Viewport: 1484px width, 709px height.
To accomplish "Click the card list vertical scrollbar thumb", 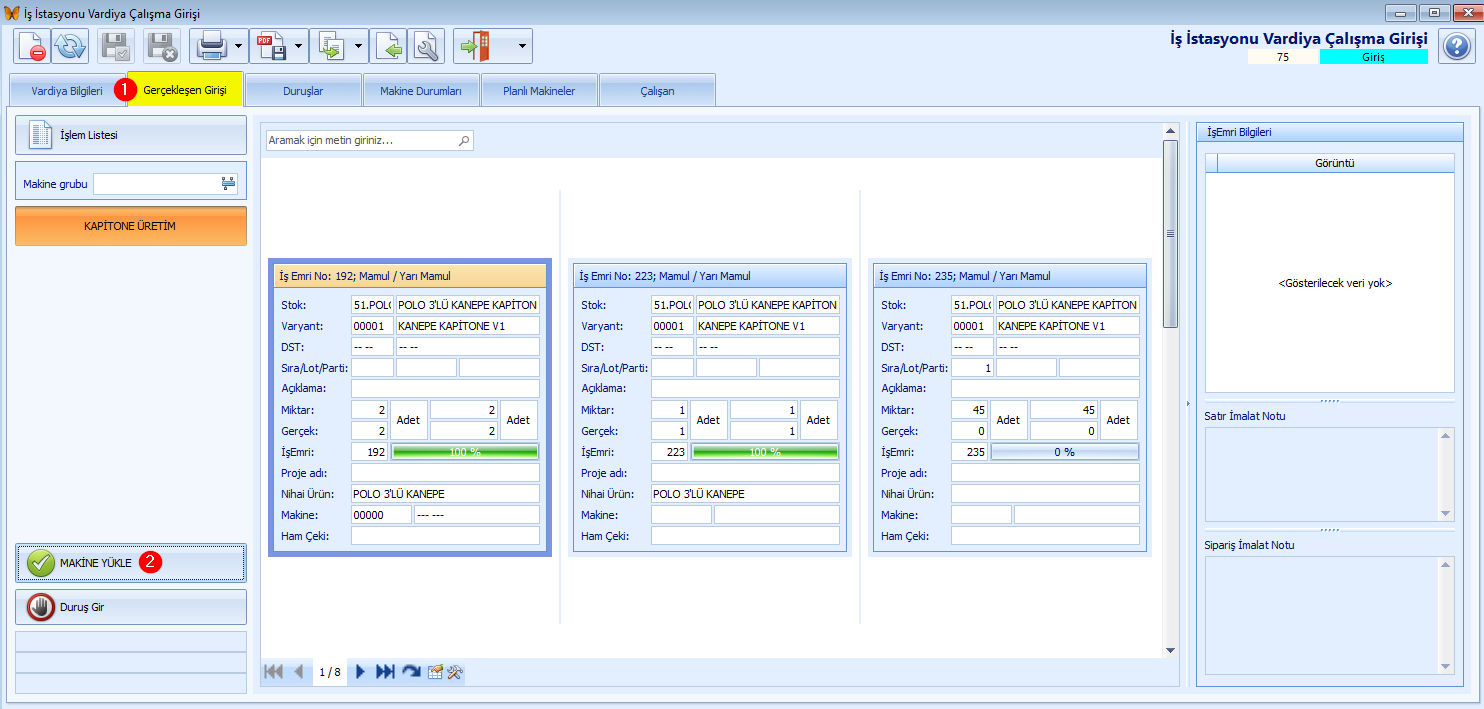I will point(1170,234).
